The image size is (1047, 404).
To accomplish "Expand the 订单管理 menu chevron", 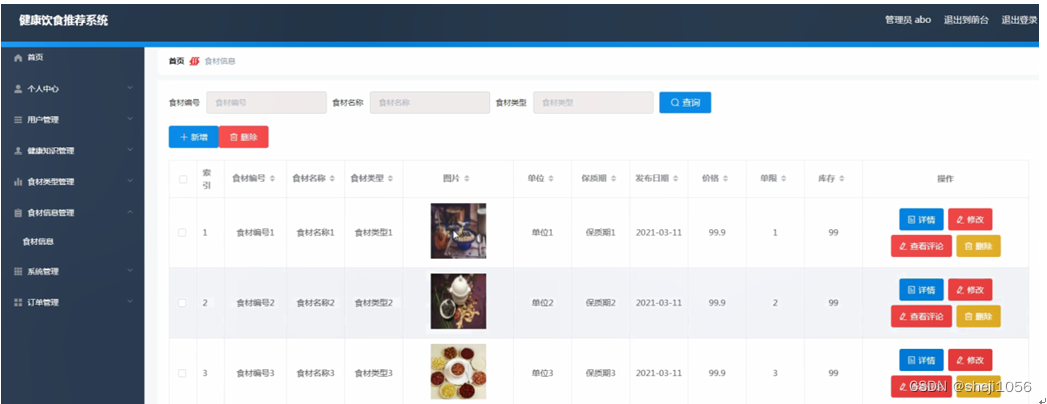I will (130, 302).
